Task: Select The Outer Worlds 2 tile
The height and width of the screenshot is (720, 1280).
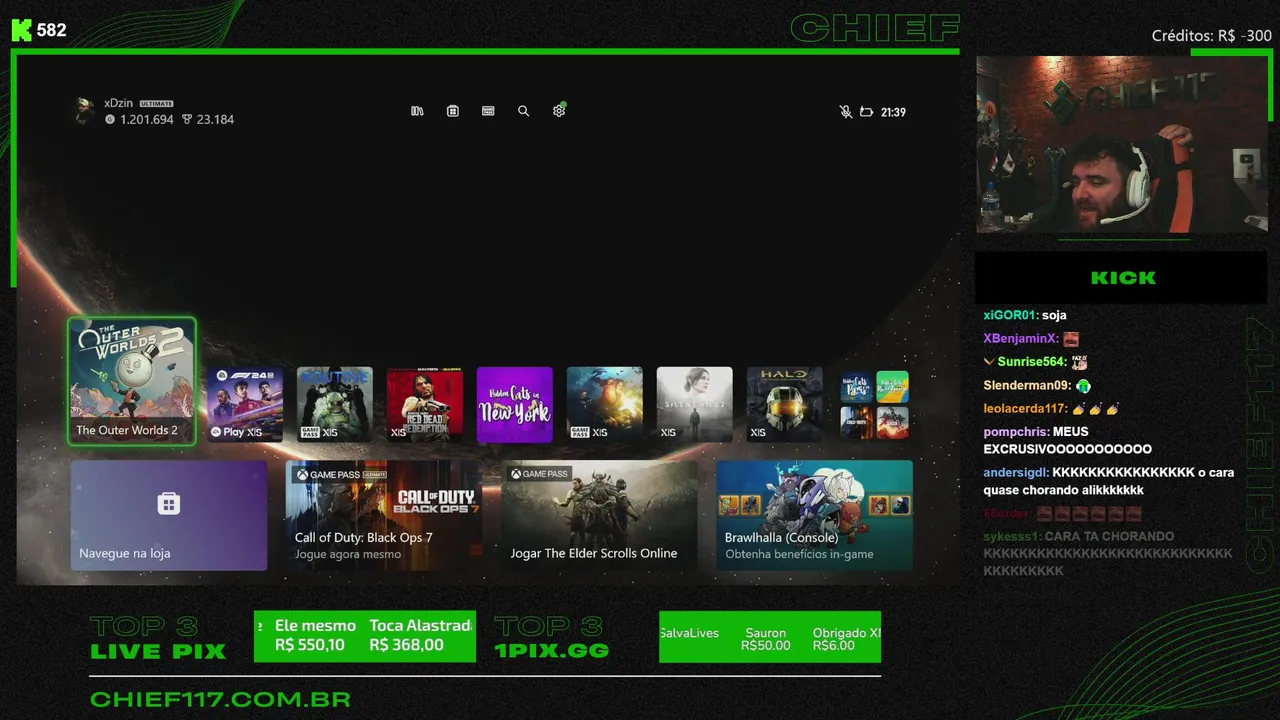Action: click(x=131, y=381)
